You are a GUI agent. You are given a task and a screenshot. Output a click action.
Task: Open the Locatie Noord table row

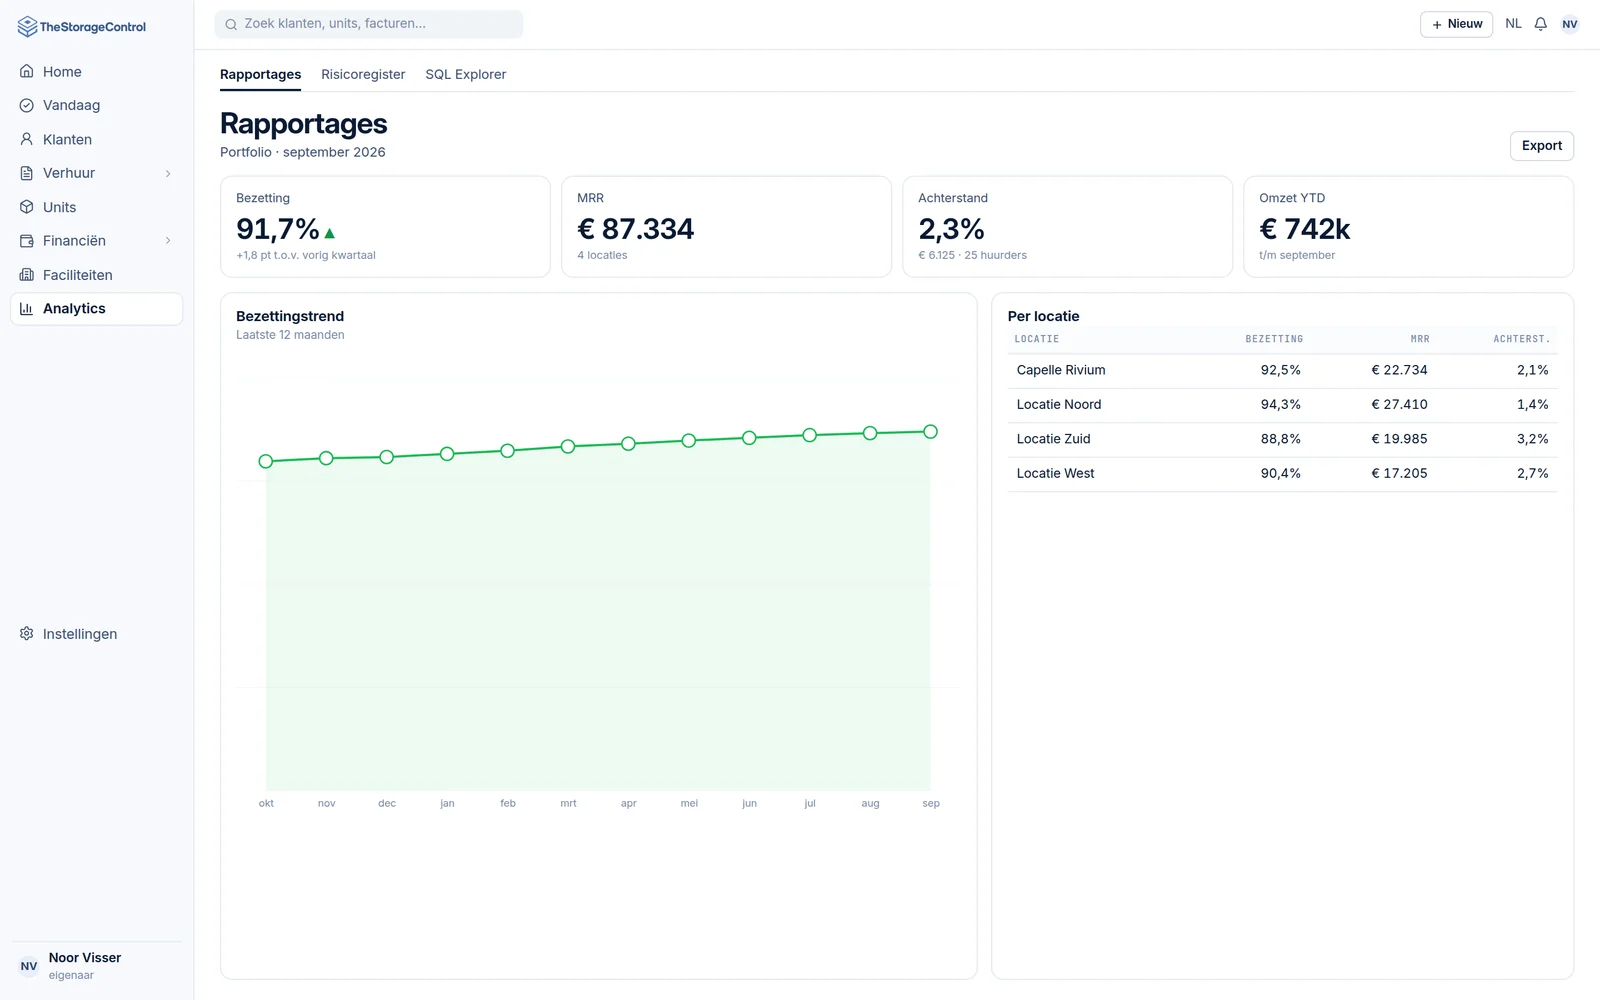coord(1282,405)
